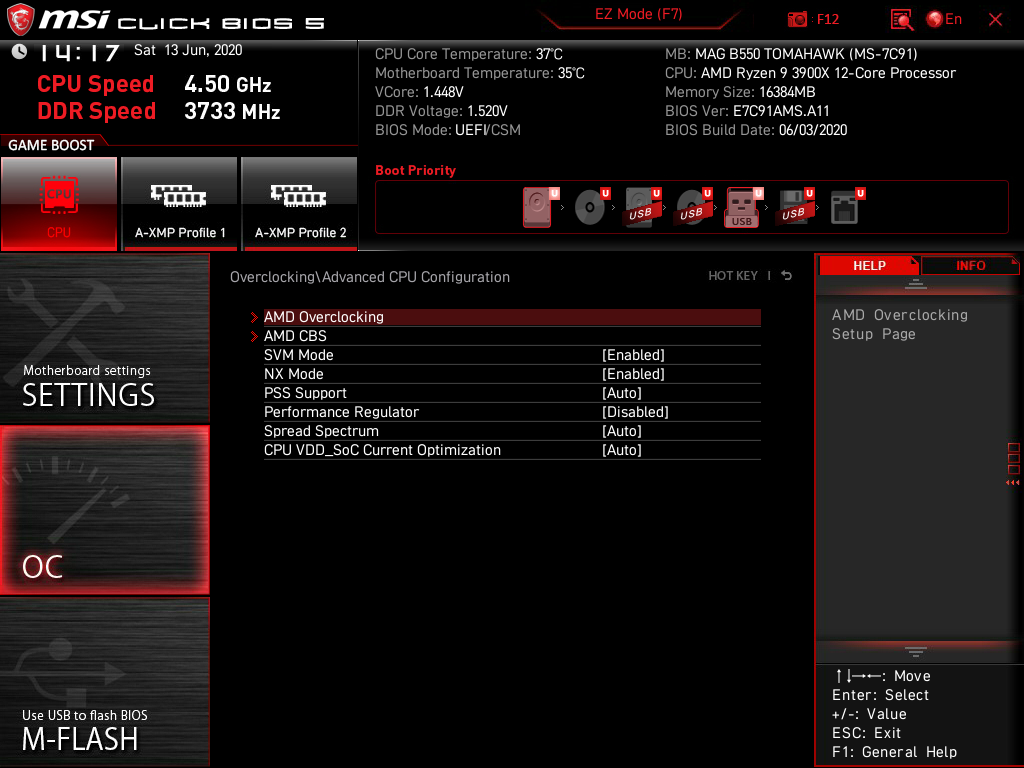The height and width of the screenshot is (768, 1024).
Task: Click the DDR Speed 3733 MHz reading
Action: click(159, 111)
